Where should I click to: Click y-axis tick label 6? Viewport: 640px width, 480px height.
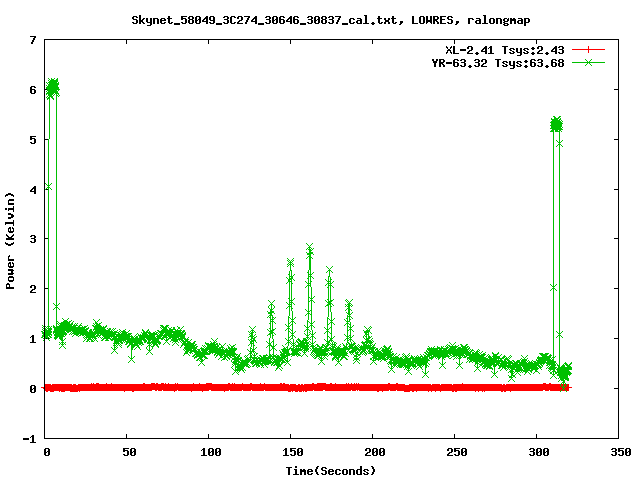point(33,90)
